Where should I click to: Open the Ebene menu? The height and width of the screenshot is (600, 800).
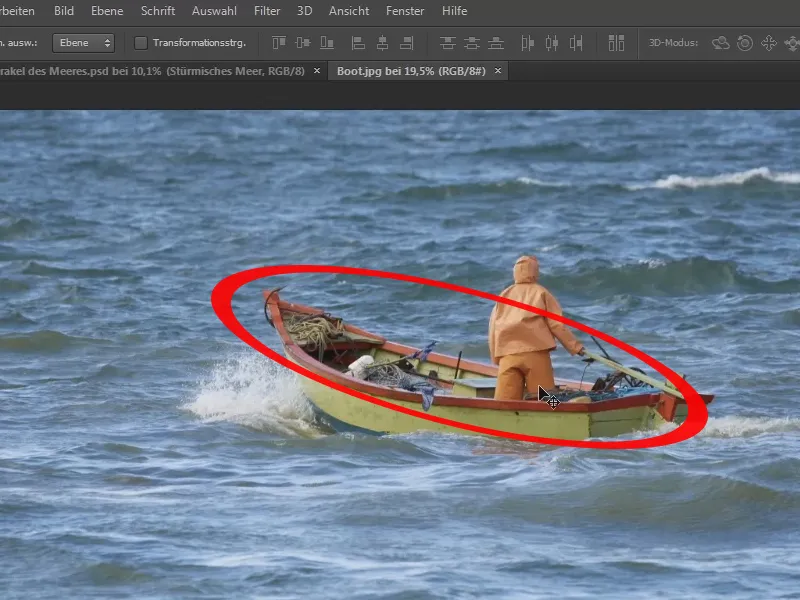(x=107, y=11)
